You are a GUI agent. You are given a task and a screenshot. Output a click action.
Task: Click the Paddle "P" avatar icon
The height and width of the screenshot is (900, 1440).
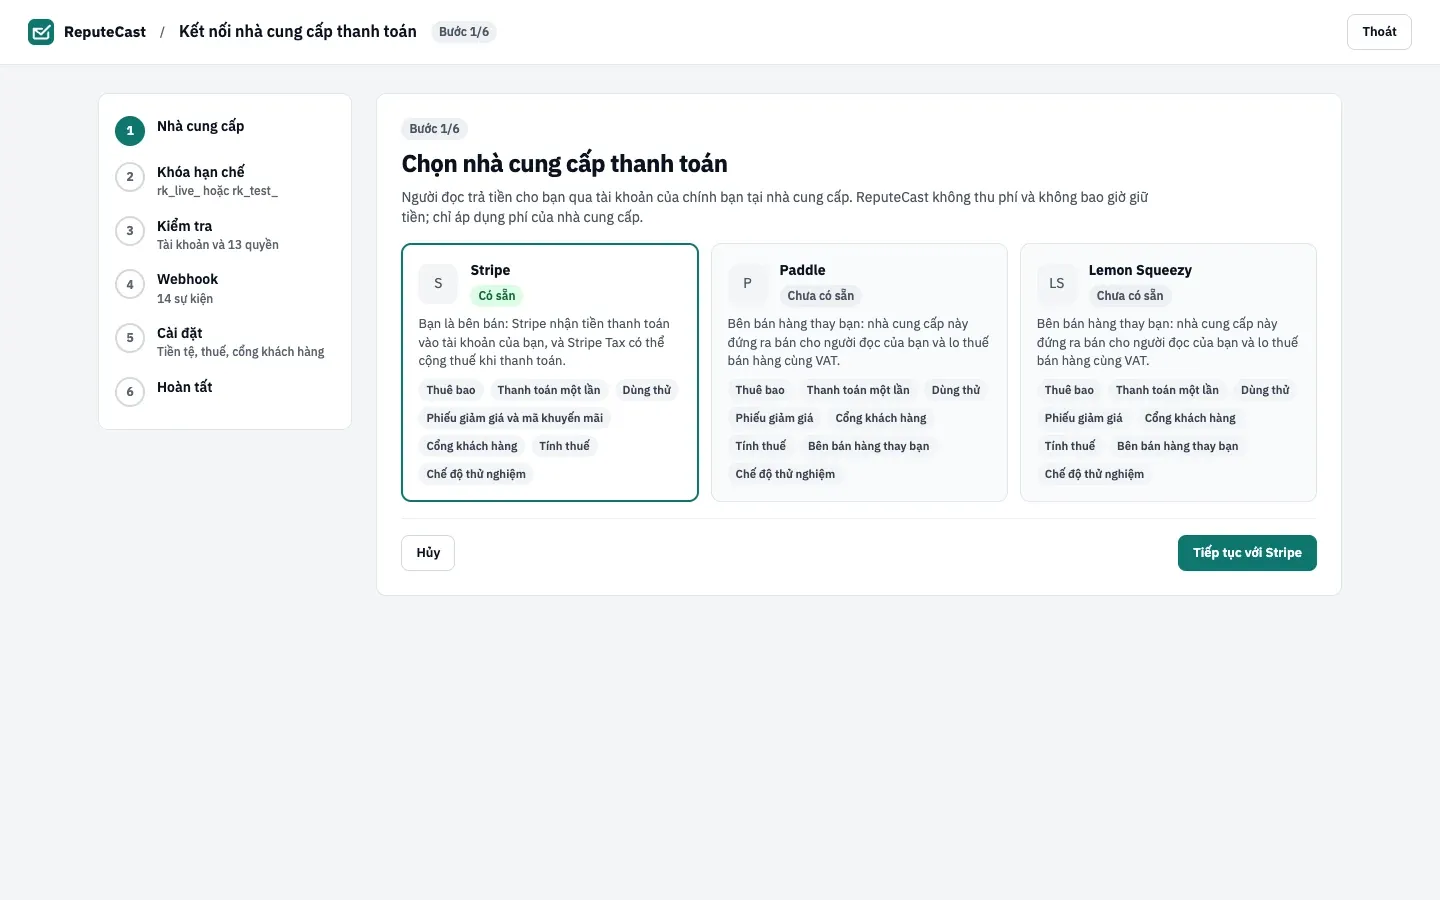[747, 283]
